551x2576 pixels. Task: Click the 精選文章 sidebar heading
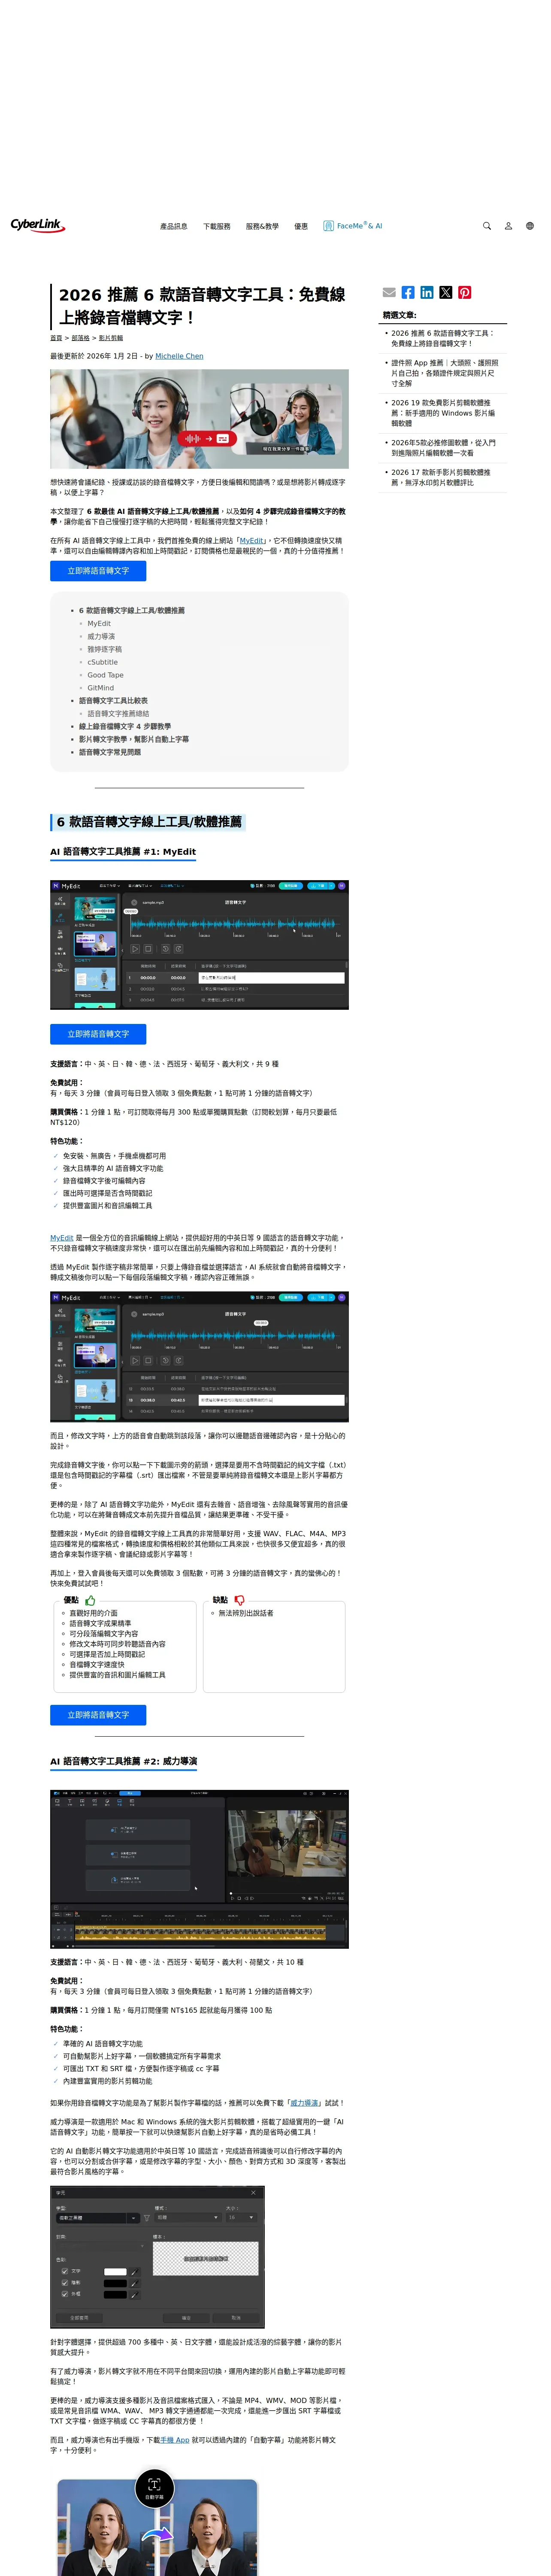point(400,315)
